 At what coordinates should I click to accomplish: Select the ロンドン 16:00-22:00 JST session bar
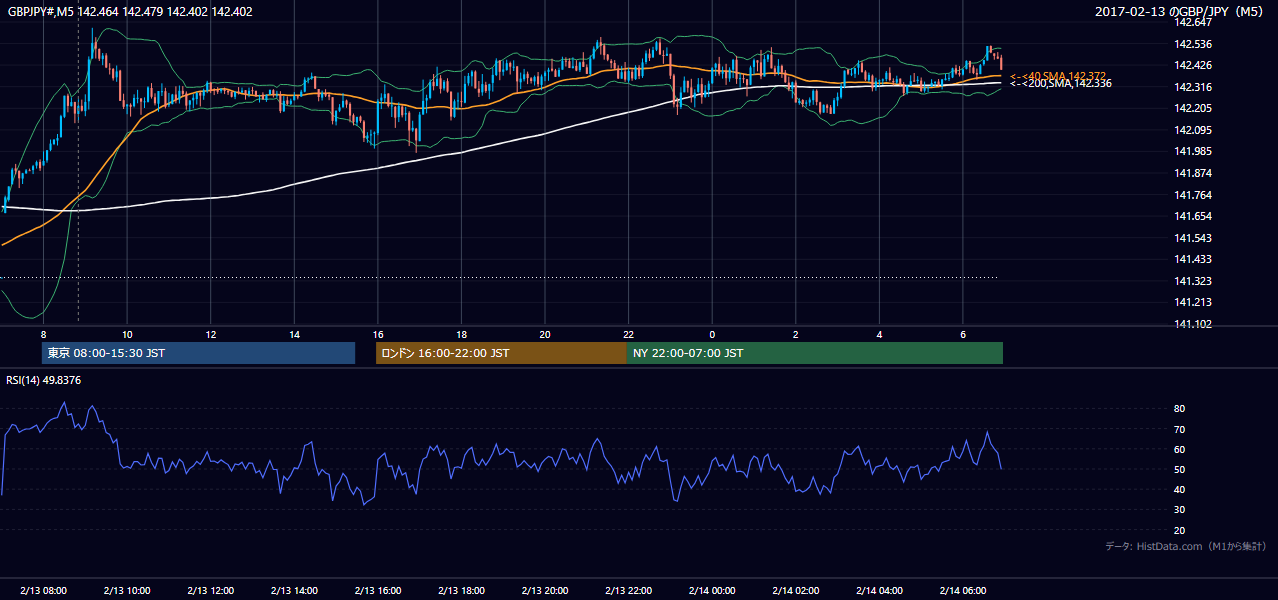(501, 353)
